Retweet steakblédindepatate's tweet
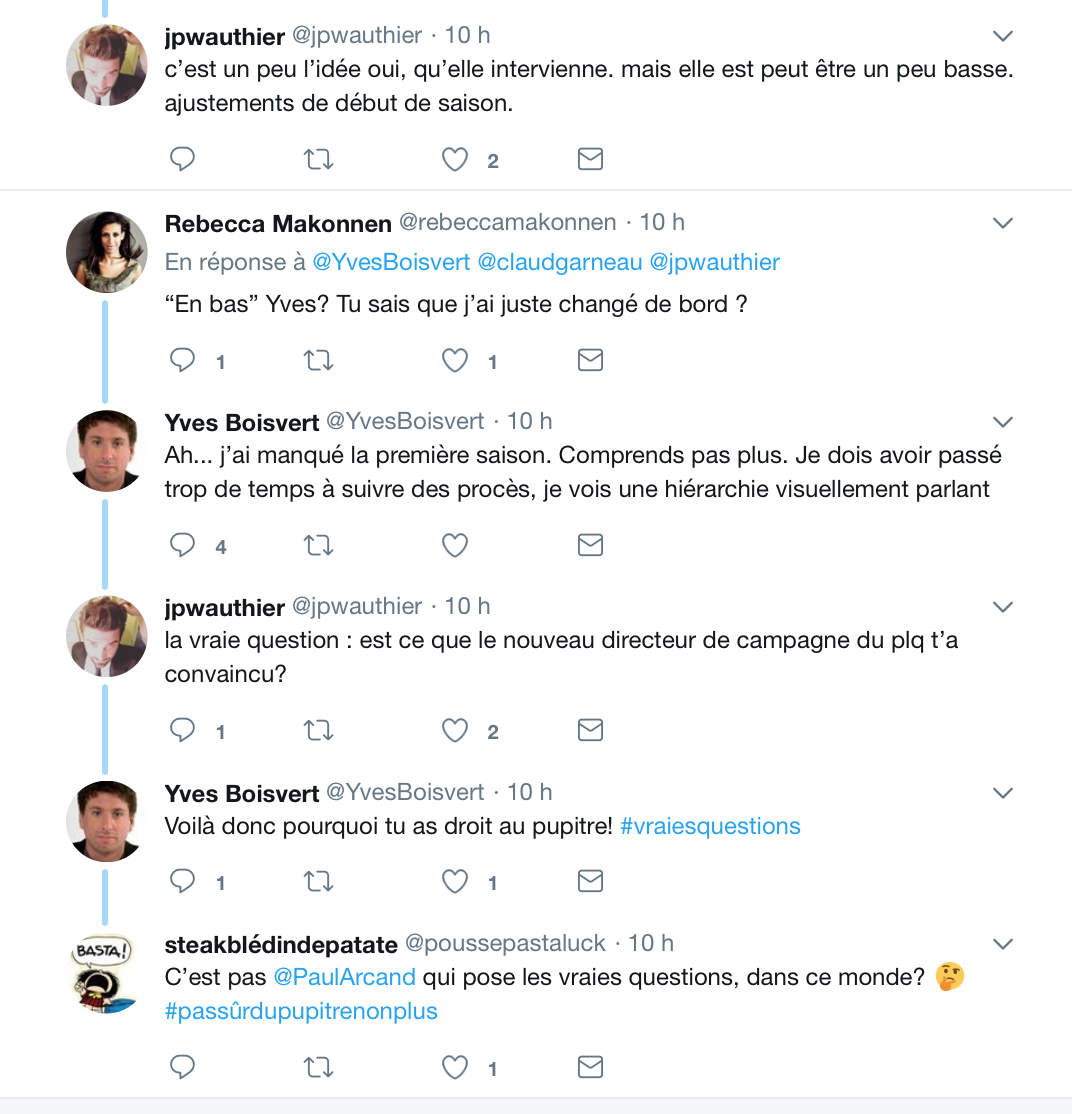This screenshot has height=1114, width=1072. (318, 1067)
